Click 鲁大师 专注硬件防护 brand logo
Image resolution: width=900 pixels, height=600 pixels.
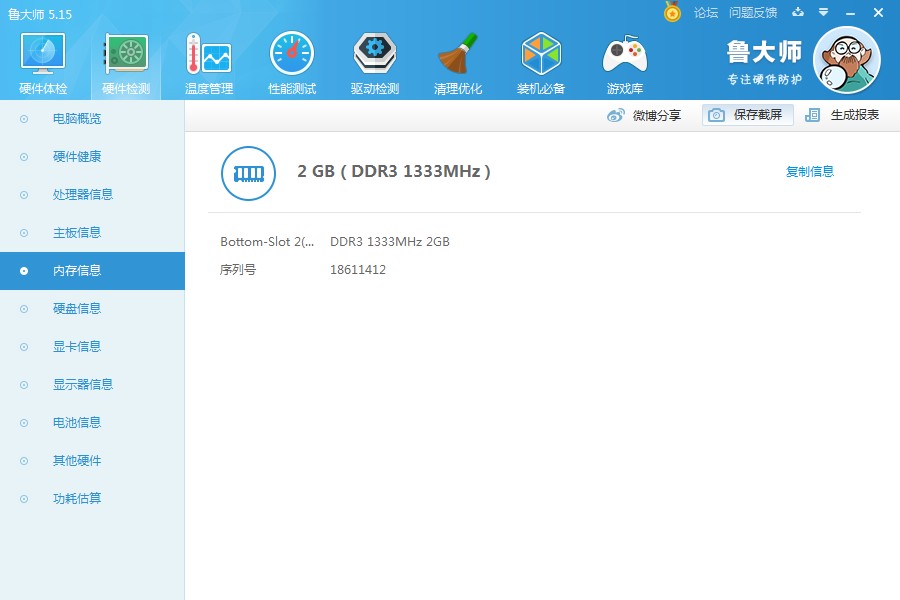pos(764,62)
